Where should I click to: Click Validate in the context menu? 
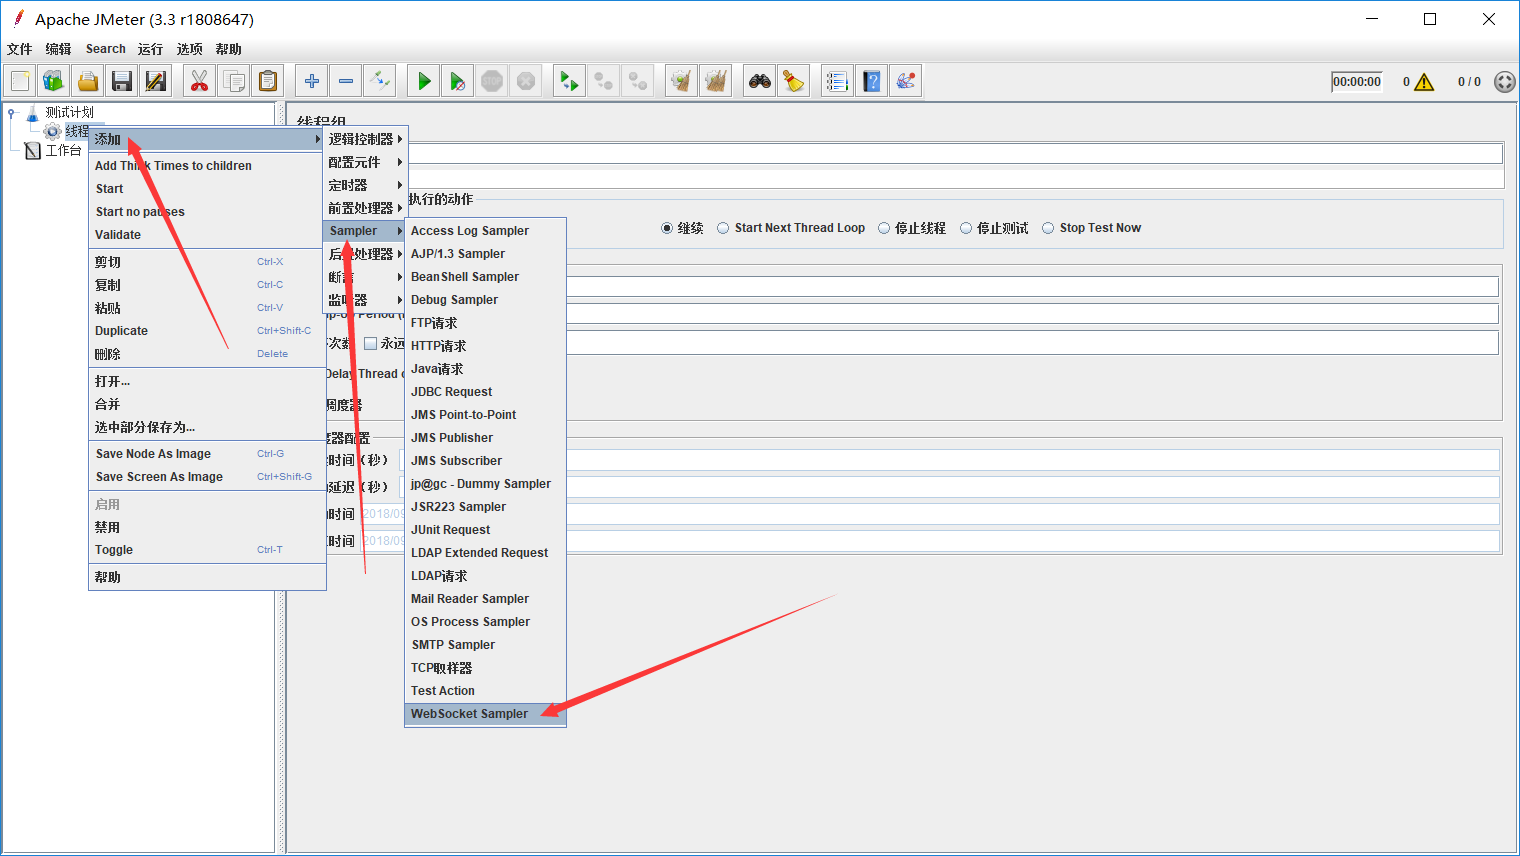(207, 235)
